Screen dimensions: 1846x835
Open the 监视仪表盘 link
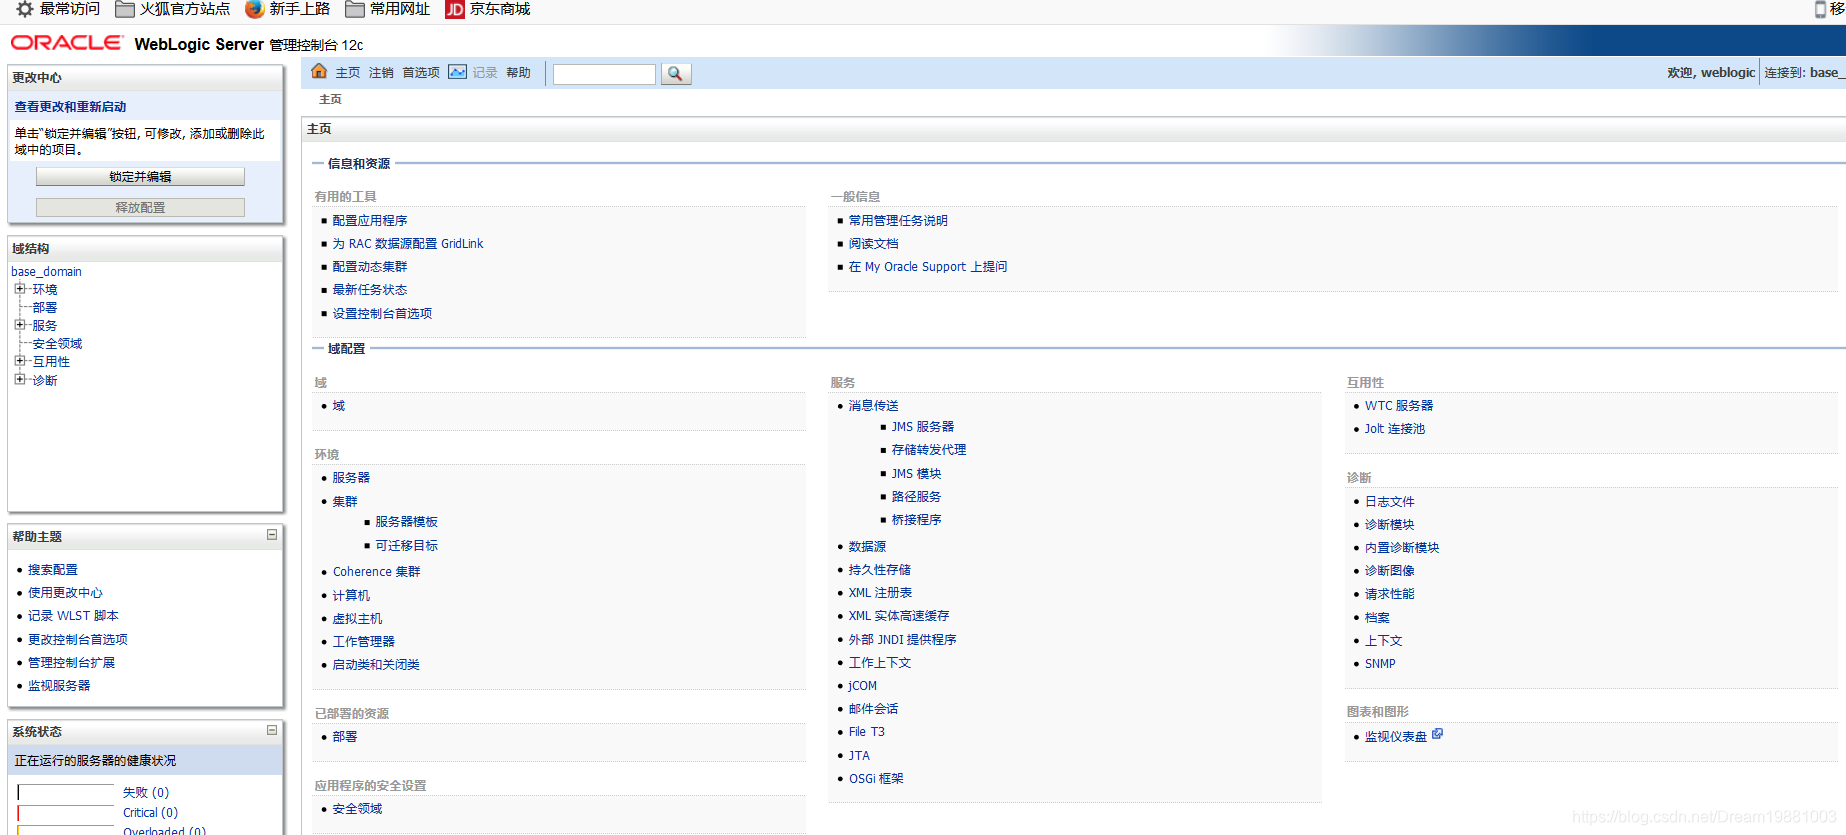point(1396,736)
